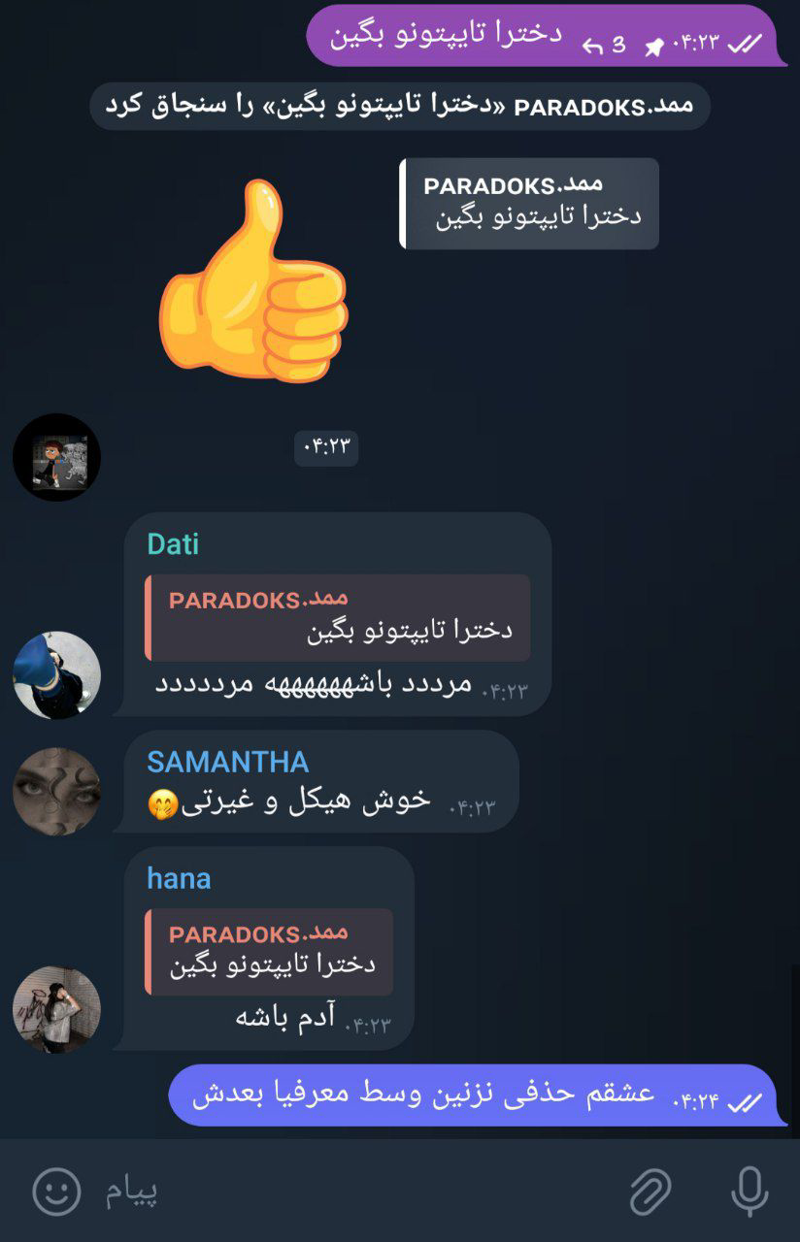Tap the paperclip attachment icon
The width and height of the screenshot is (800, 1242).
[650, 1191]
